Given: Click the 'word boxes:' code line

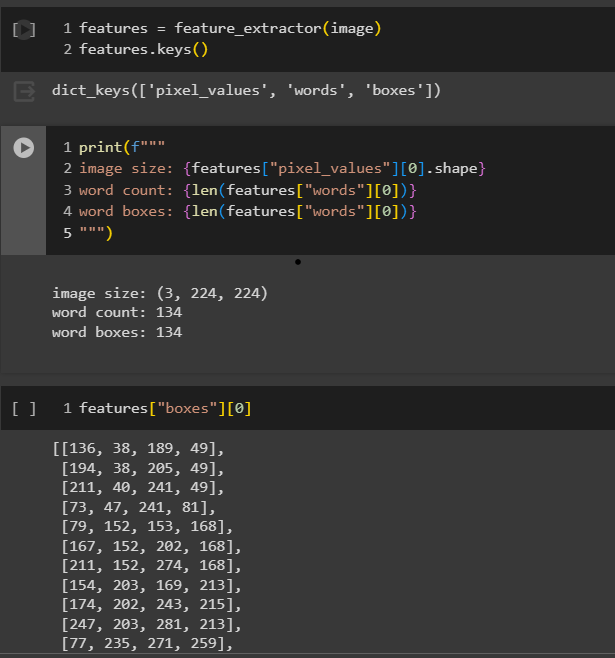Looking at the screenshot, I should tap(248, 212).
